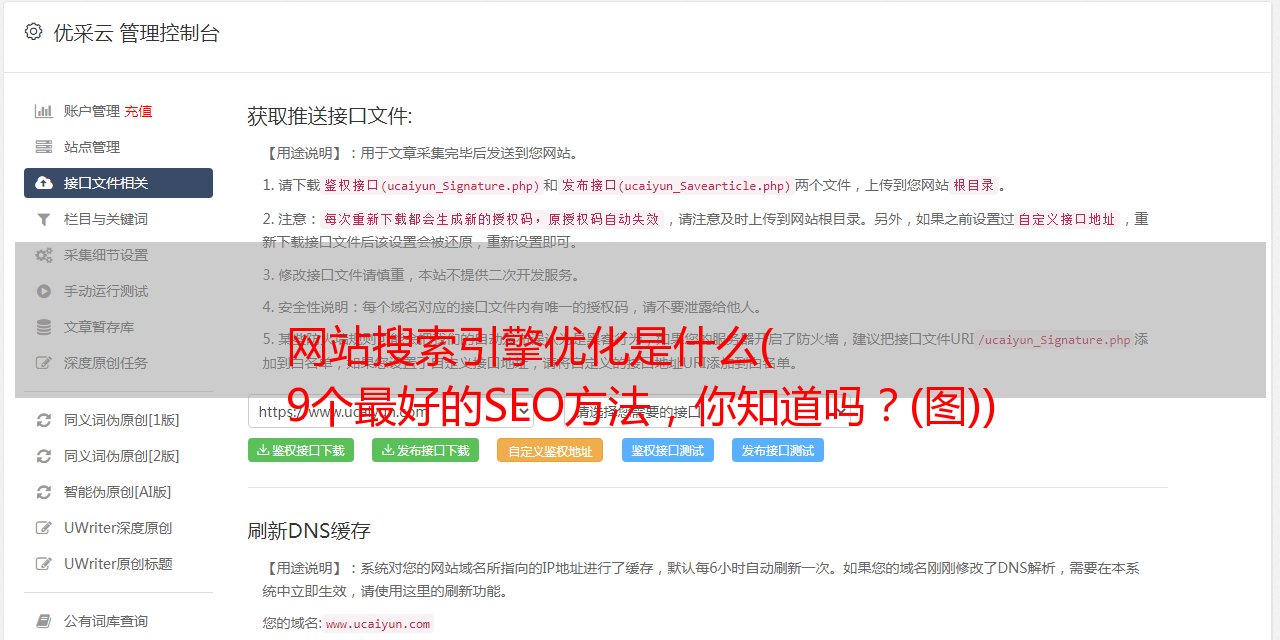
Task: Click the gears icon for 采集细节设置
Action: click(x=44, y=255)
